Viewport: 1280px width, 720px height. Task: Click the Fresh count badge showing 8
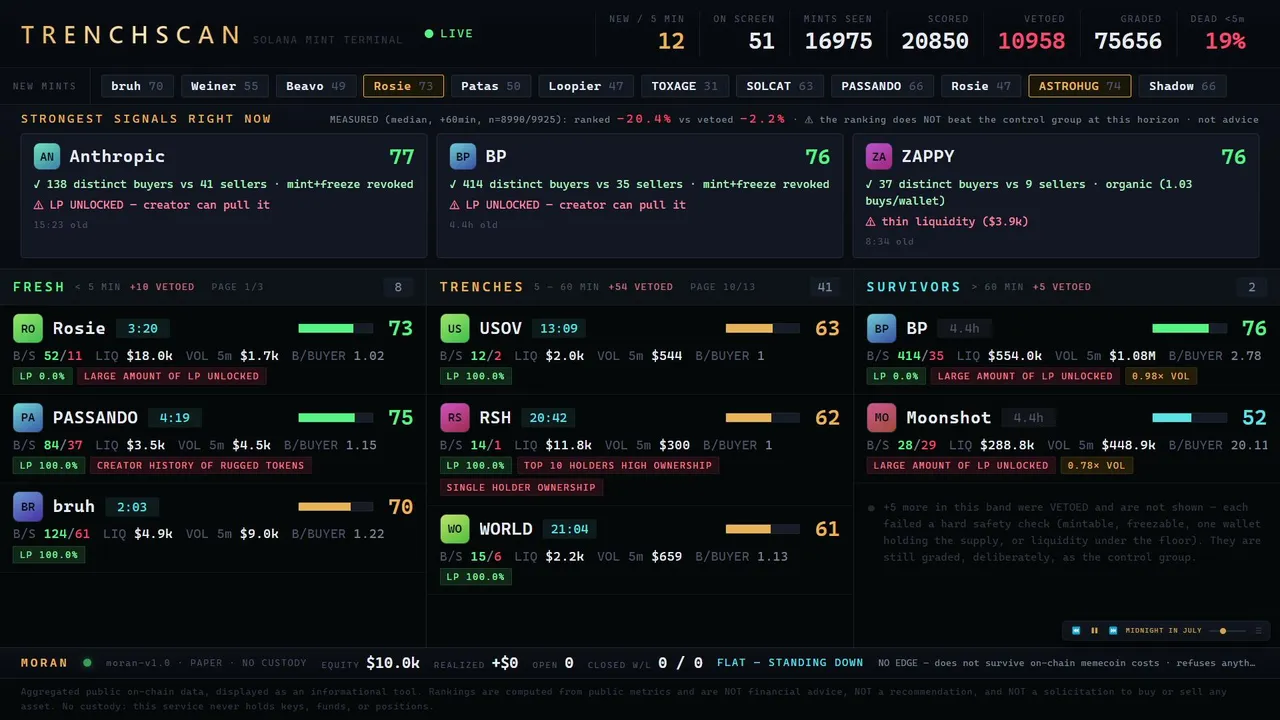398,288
